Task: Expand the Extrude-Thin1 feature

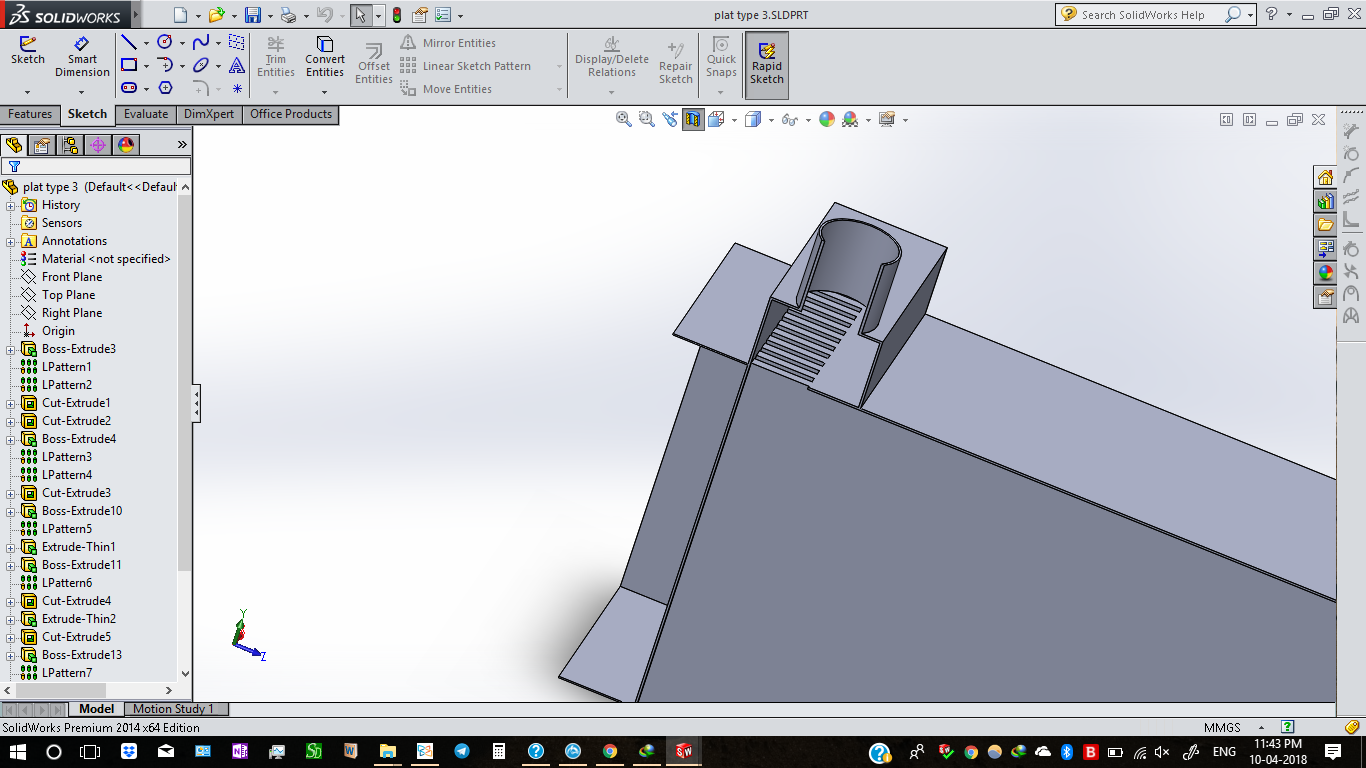Action: point(11,547)
